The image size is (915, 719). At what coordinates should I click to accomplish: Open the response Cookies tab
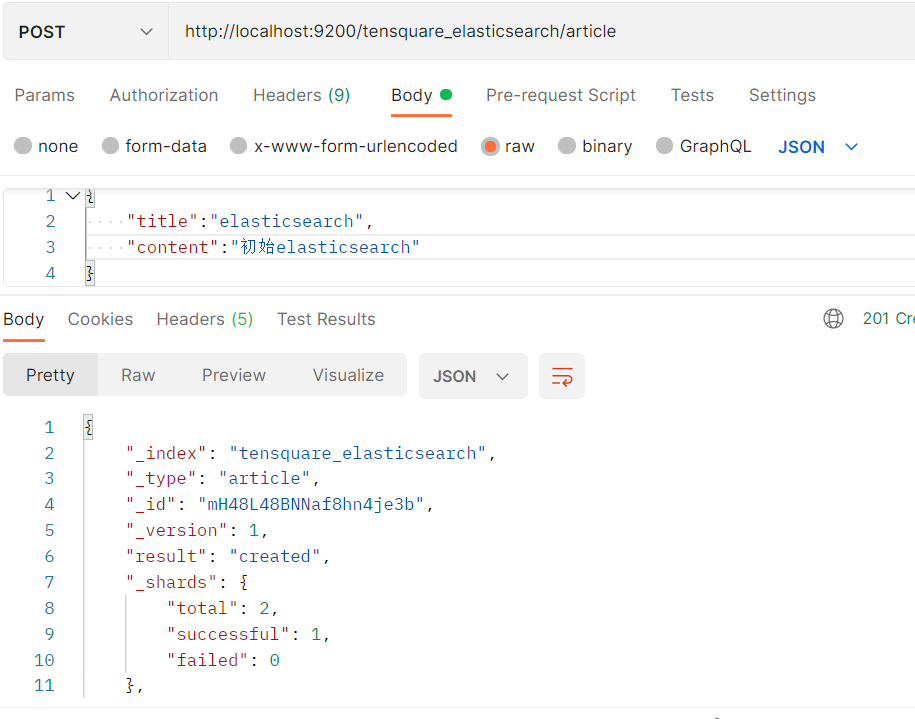pyautogui.click(x=100, y=319)
